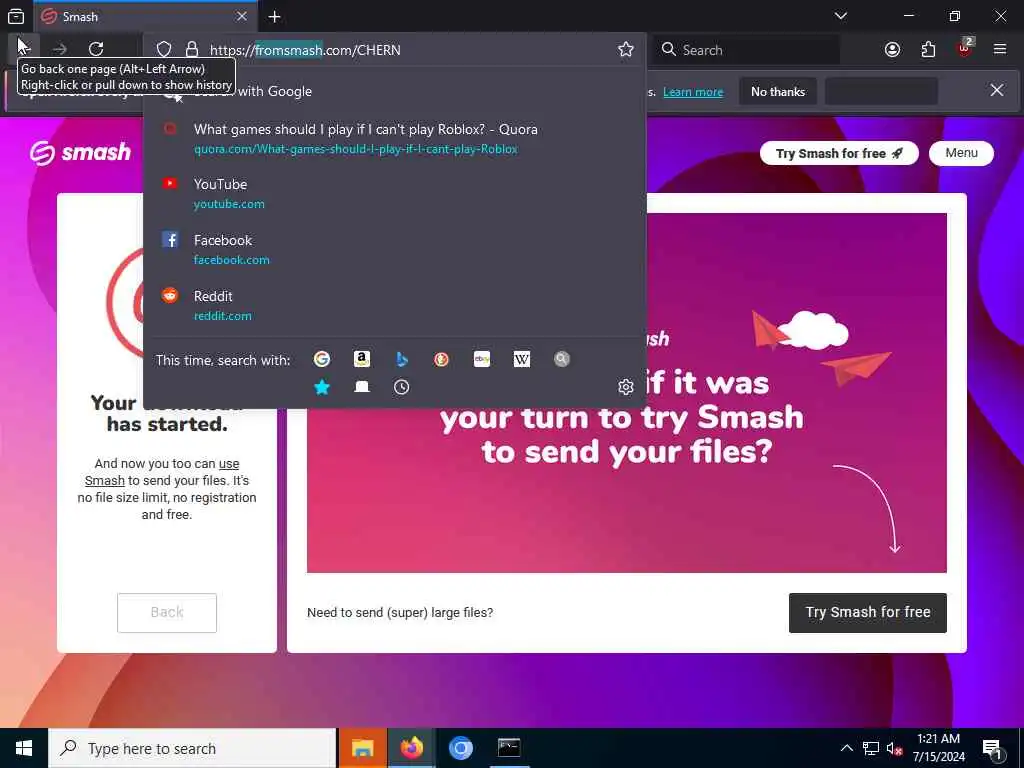Image resolution: width=1024 pixels, height=768 pixels.
Task: Search with Google one-off engine icon
Action: (321, 359)
